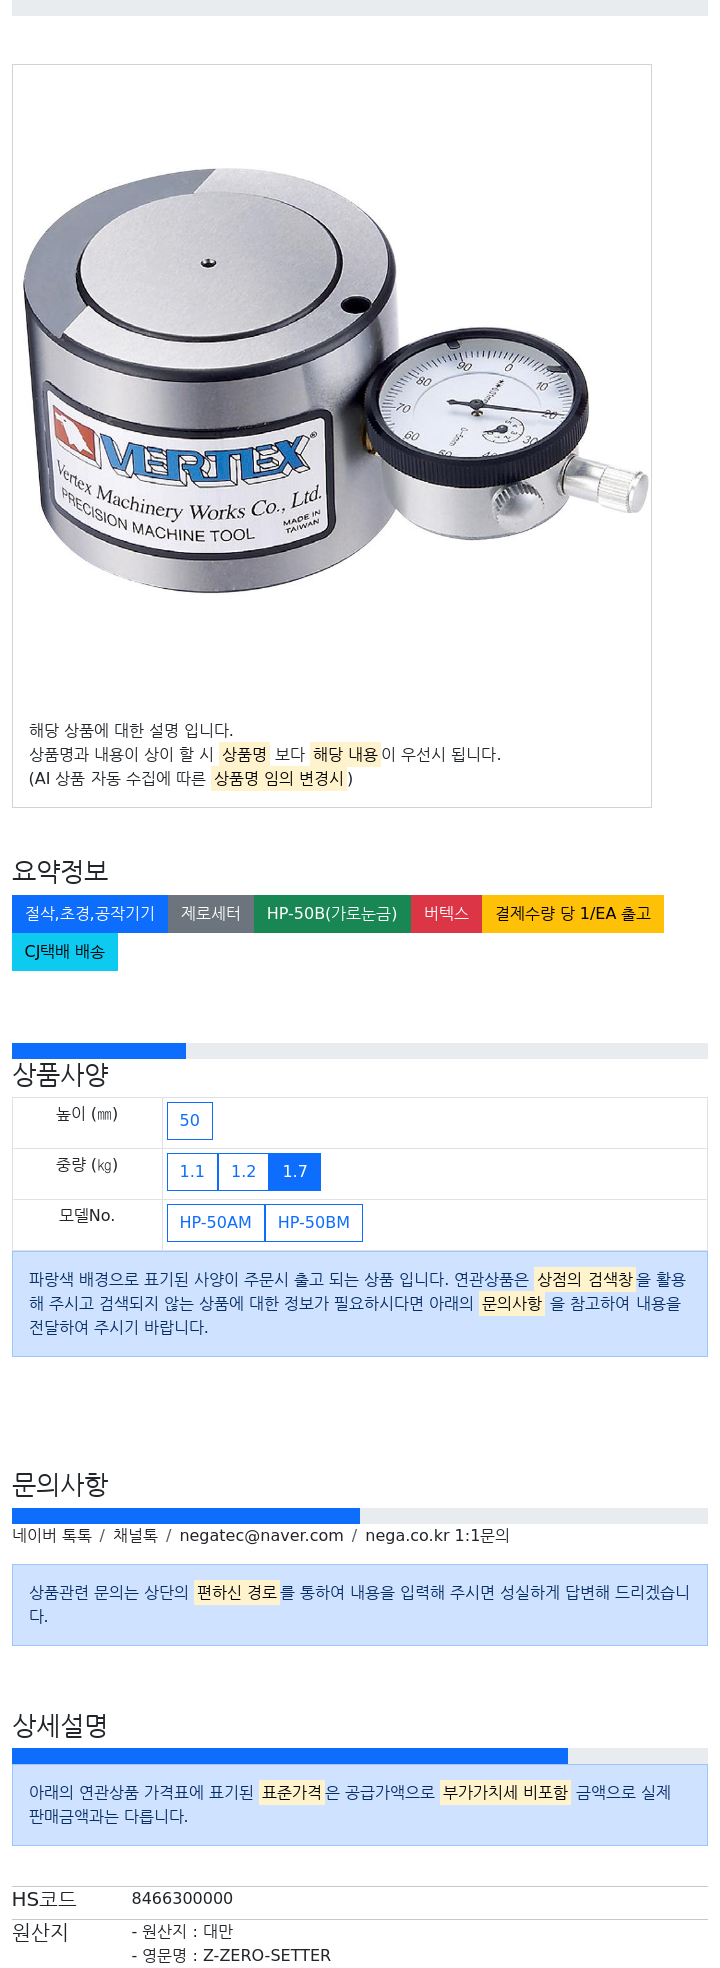Open nega.co.kr 1:1문의 link
Viewport: 720px width, 1968px height.
pos(437,1536)
